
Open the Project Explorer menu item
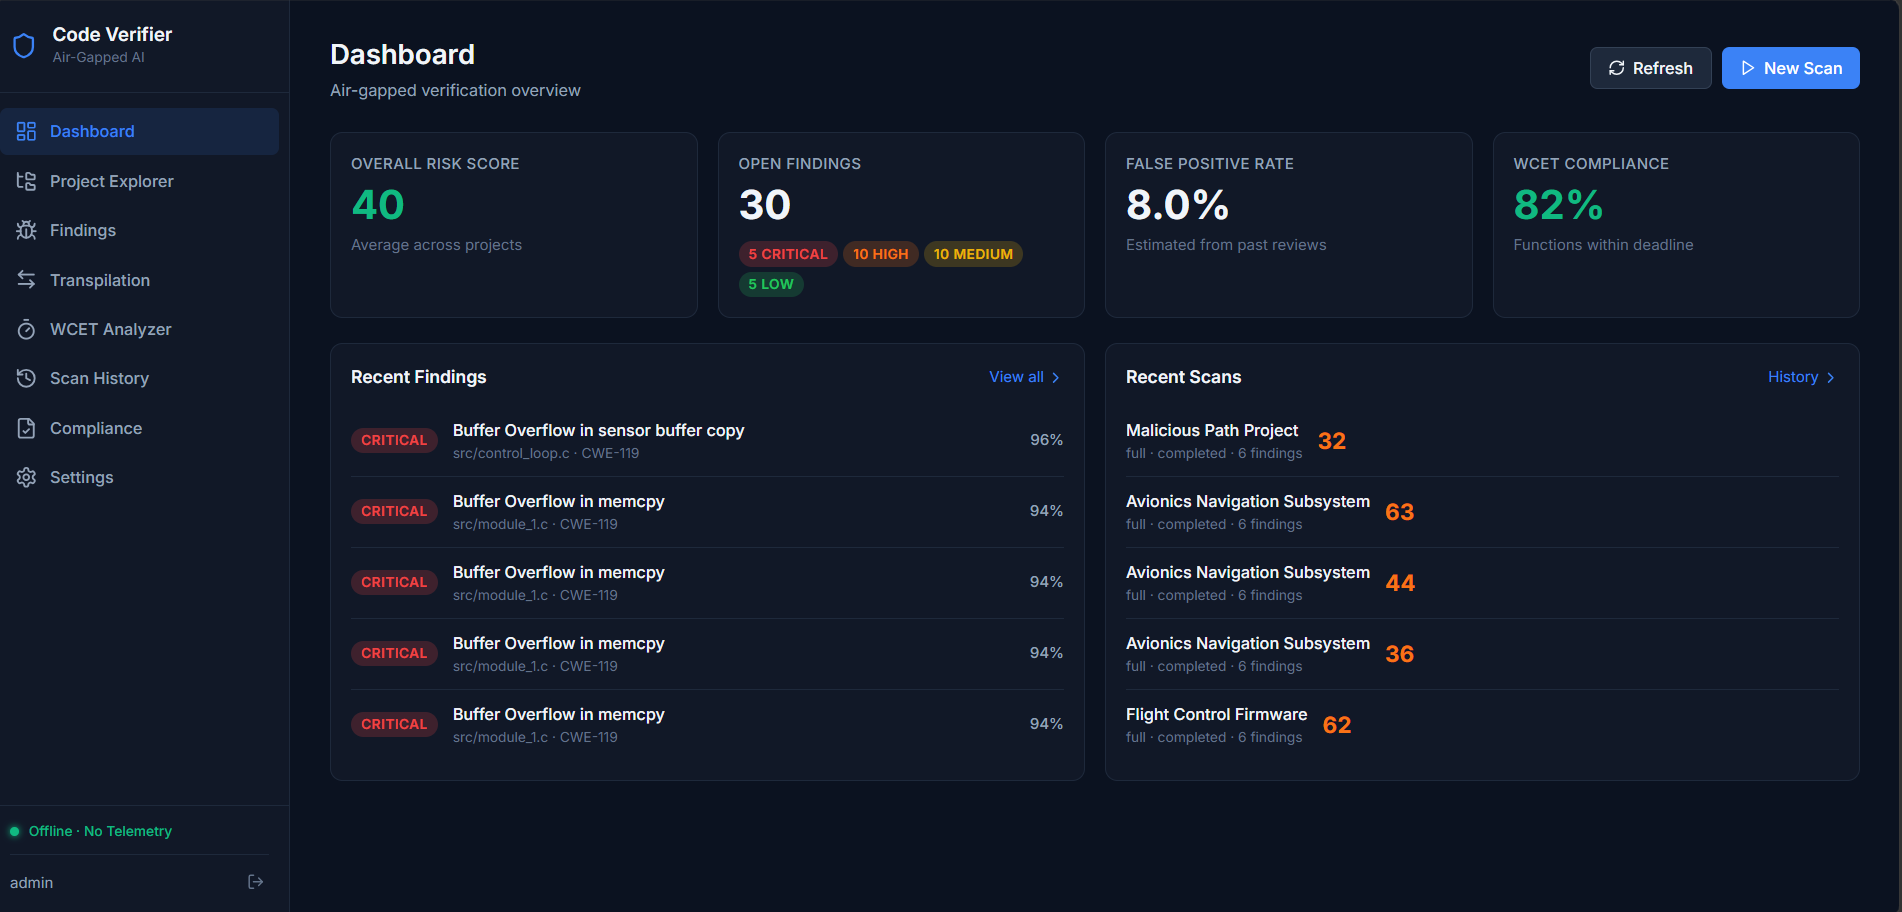click(140, 181)
